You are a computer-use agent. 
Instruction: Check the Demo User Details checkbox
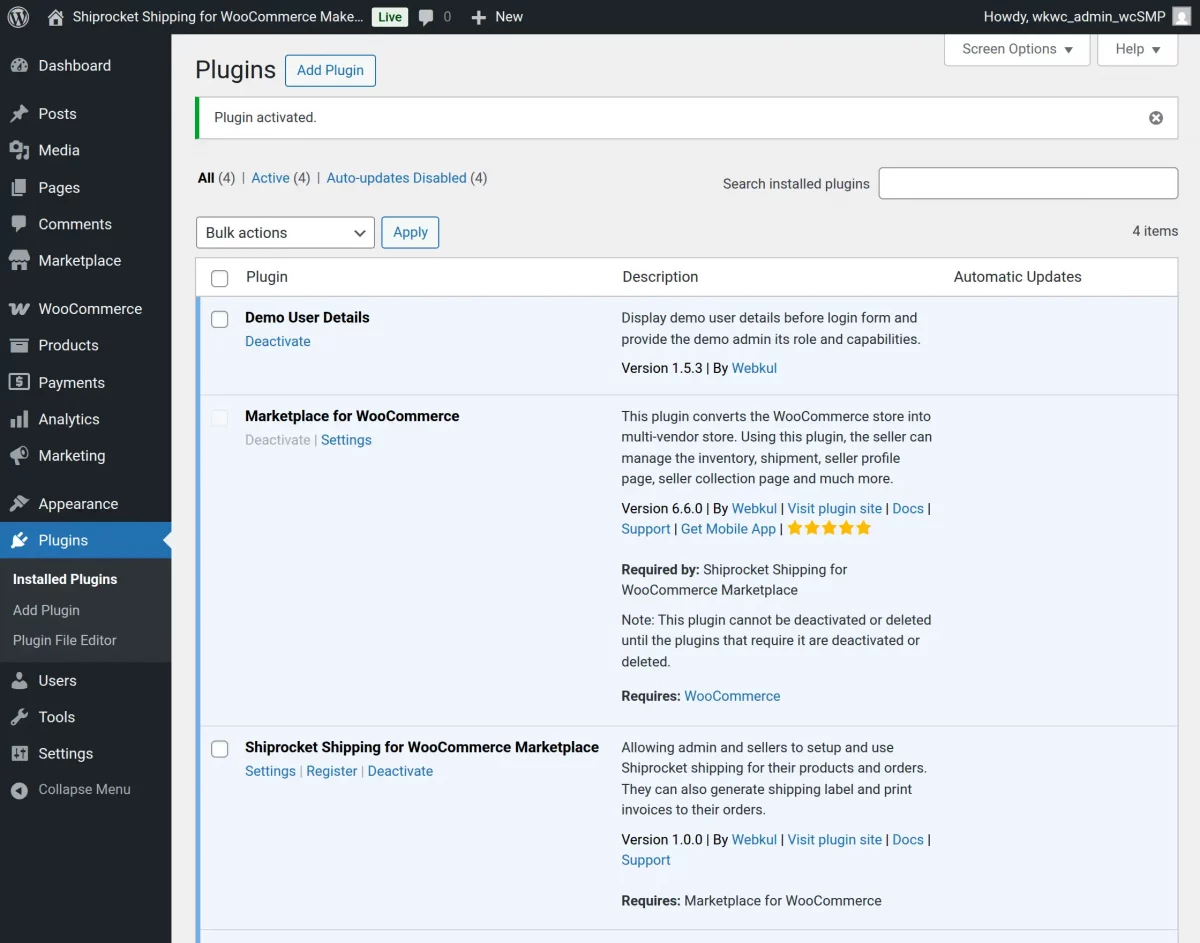pyautogui.click(x=220, y=319)
